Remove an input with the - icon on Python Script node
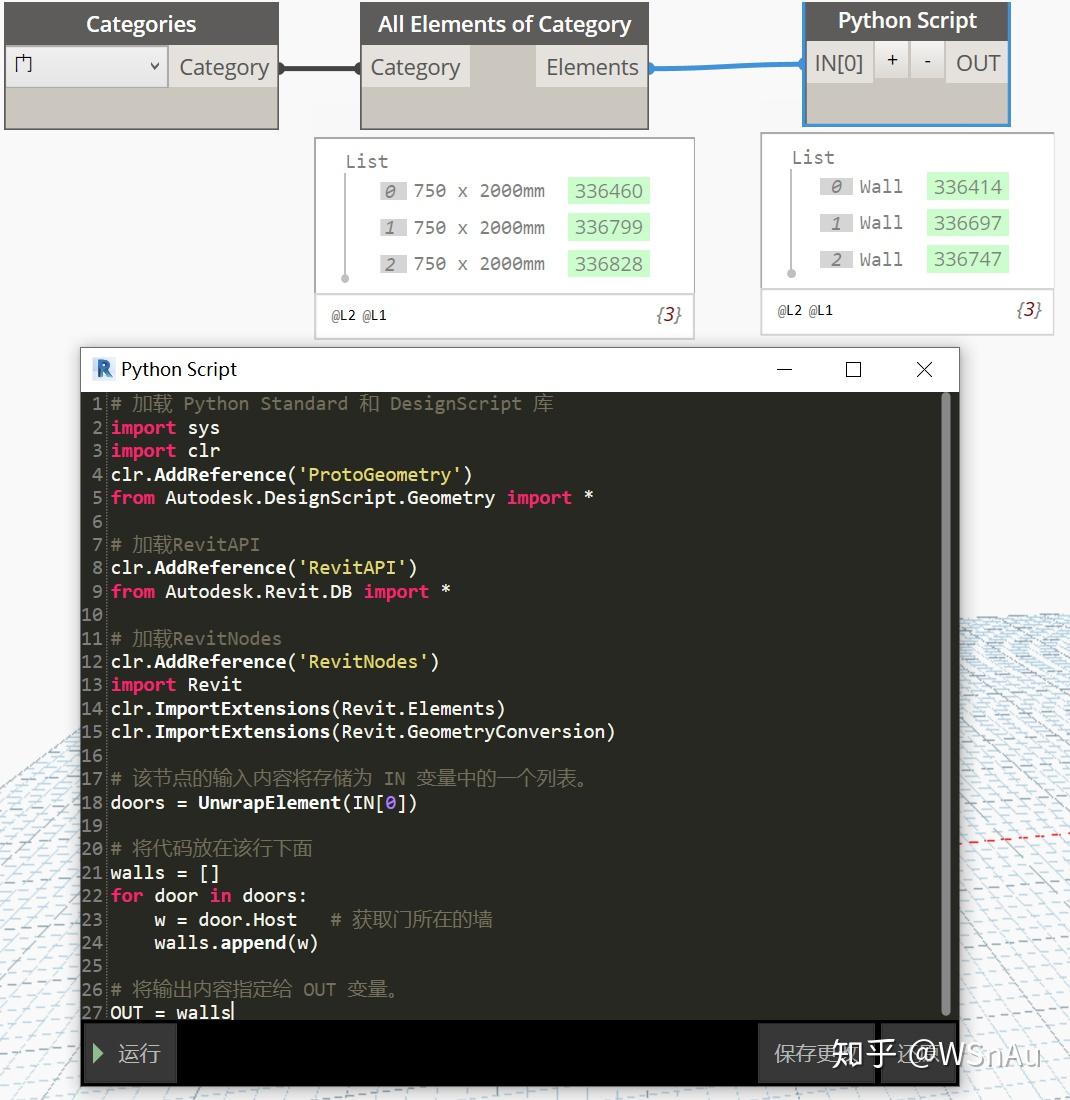Viewport: 1070px width, 1100px height. point(927,60)
